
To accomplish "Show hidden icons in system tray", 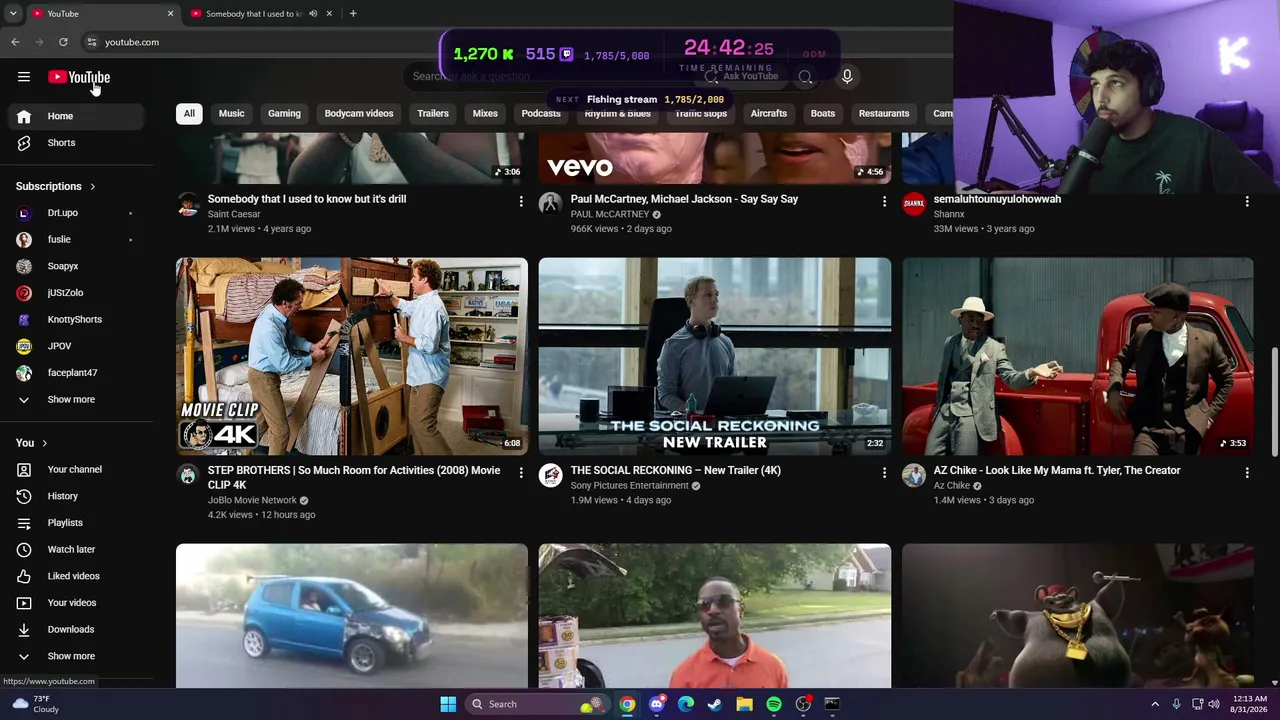I will tap(1155, 704).
